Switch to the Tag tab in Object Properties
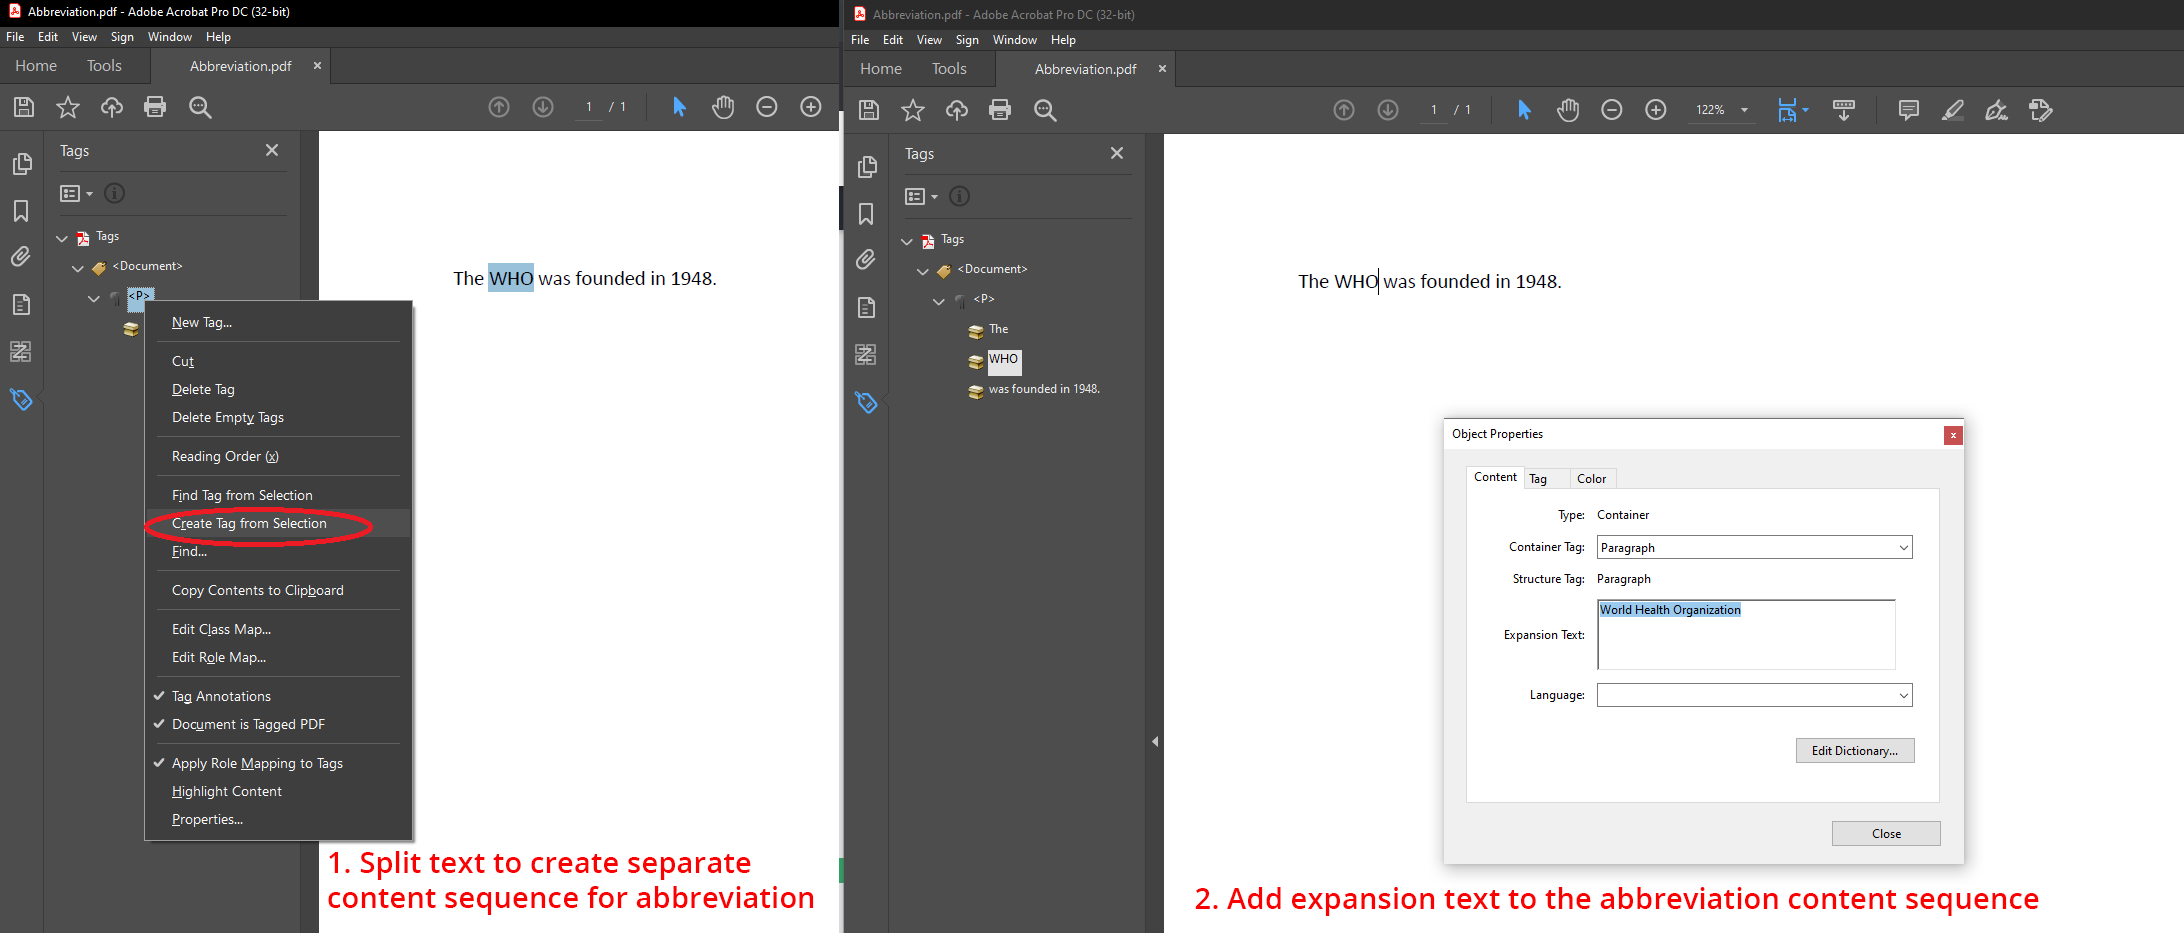The image size is (2184, 933). (x=1538, y=479)
